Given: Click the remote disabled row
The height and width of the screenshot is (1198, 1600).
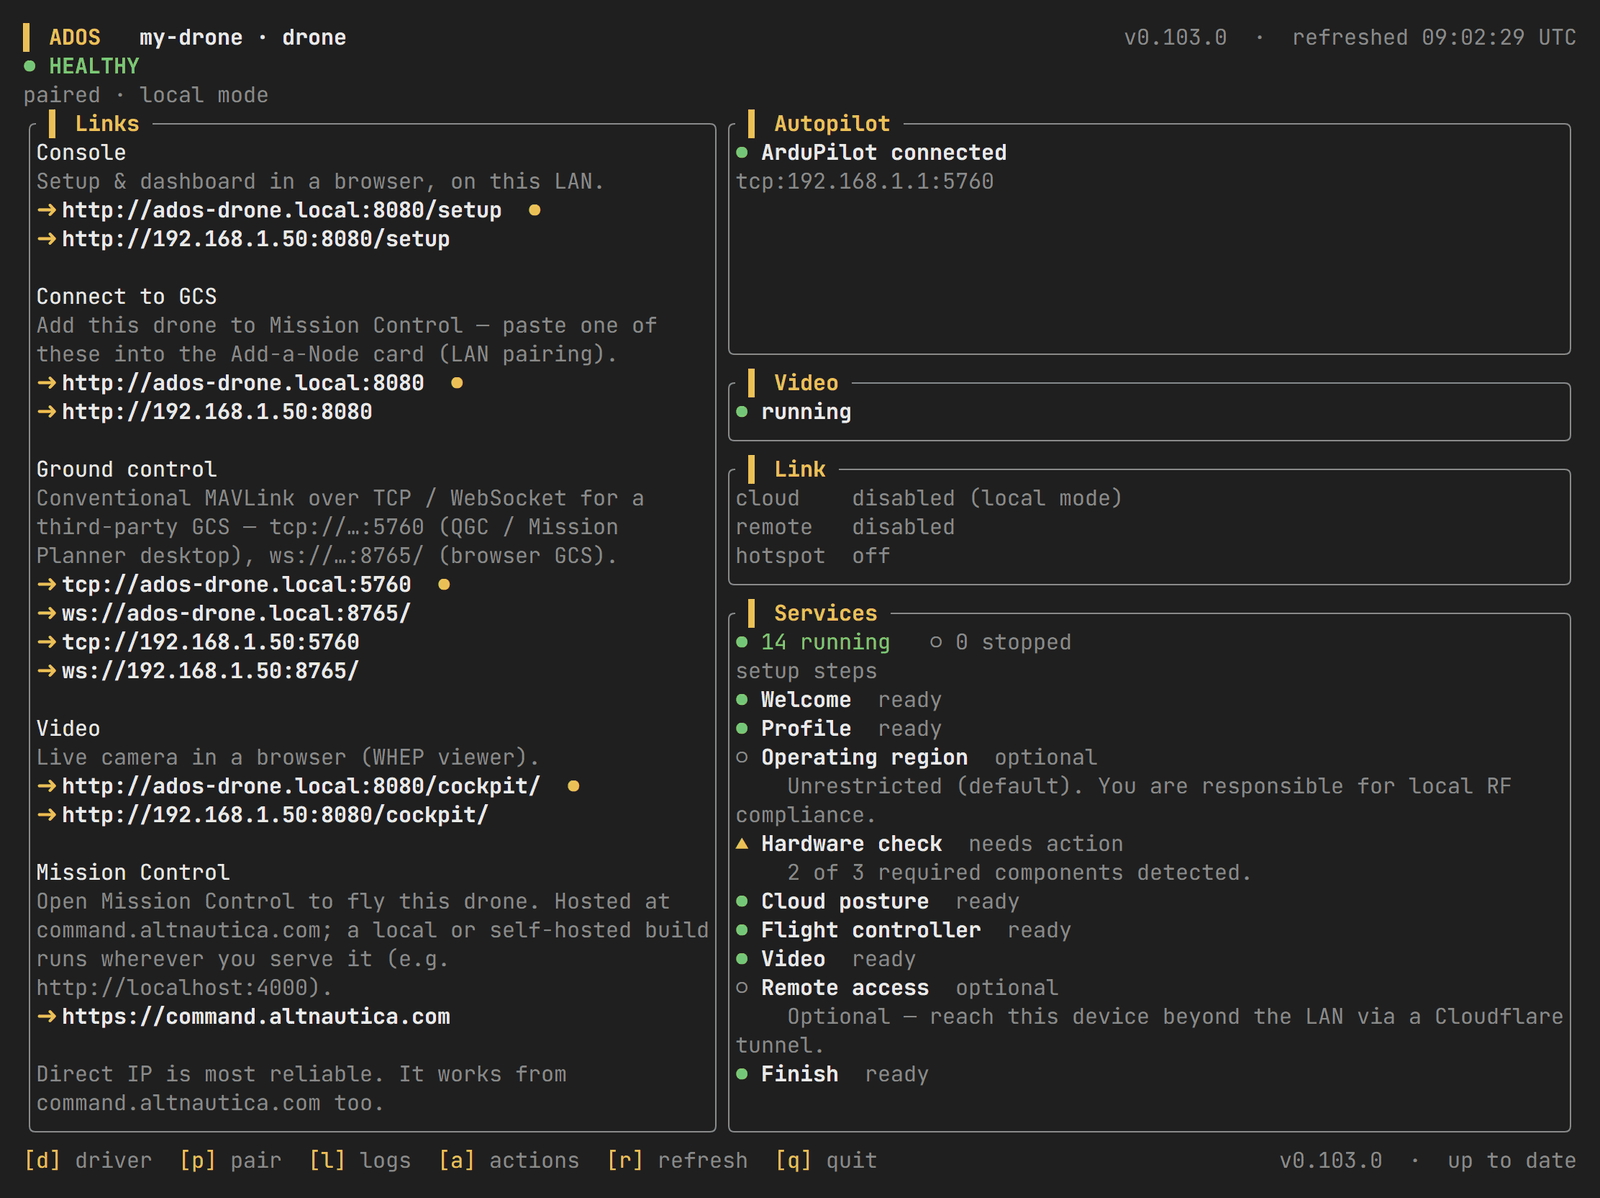Looking at the screenshot, I should [x=845, y=527].
